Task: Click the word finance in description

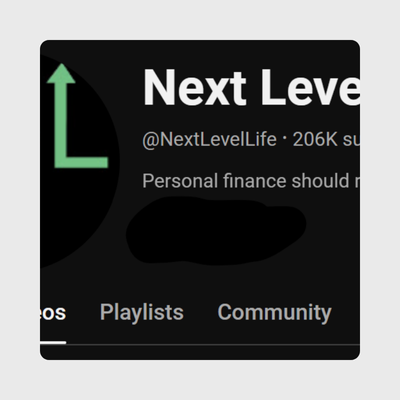Action: tap(254, 181)
